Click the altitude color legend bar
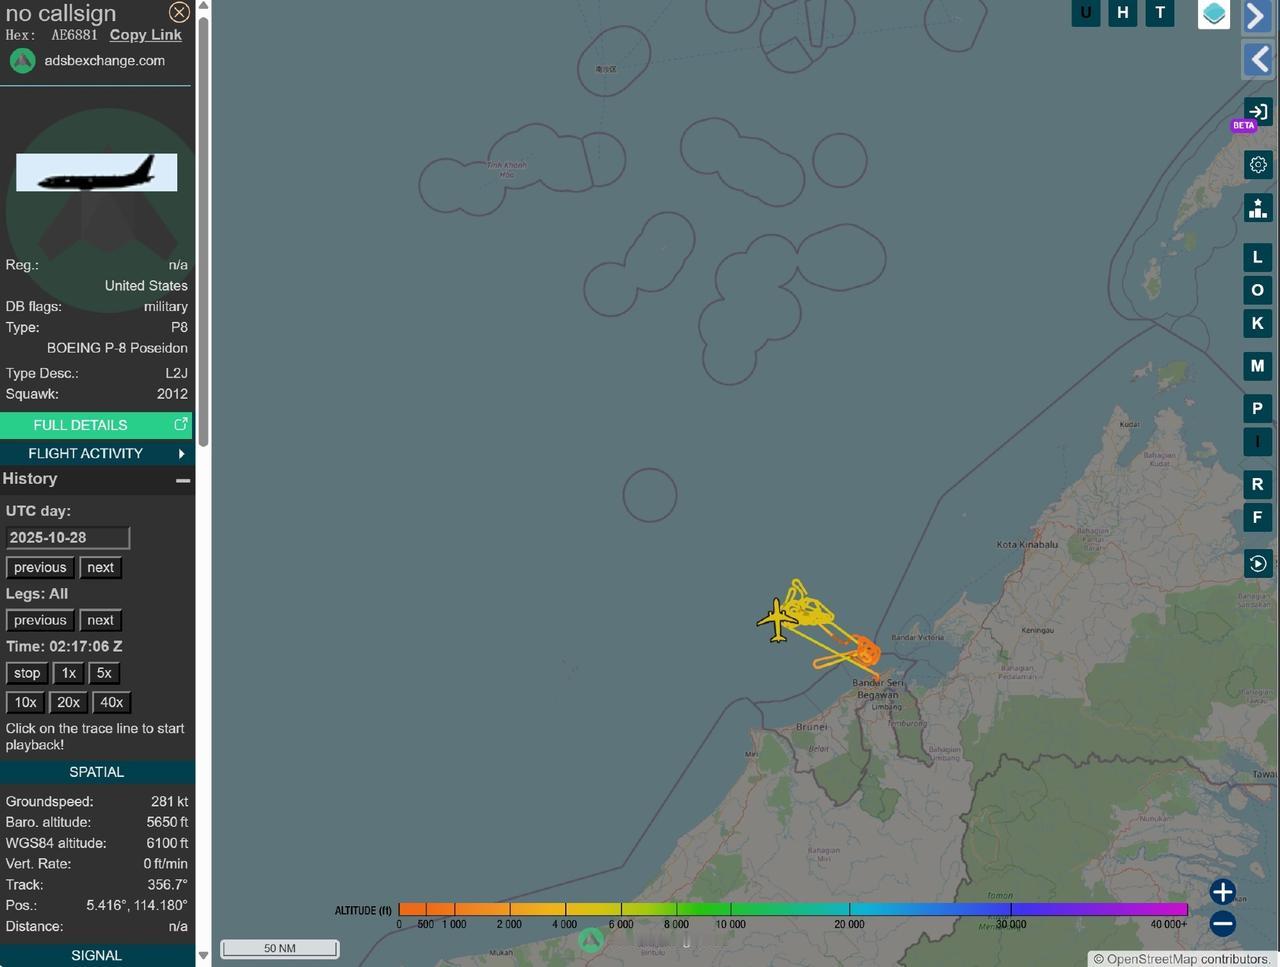This screenshot has width=1280, height=967. pos(793,909)
